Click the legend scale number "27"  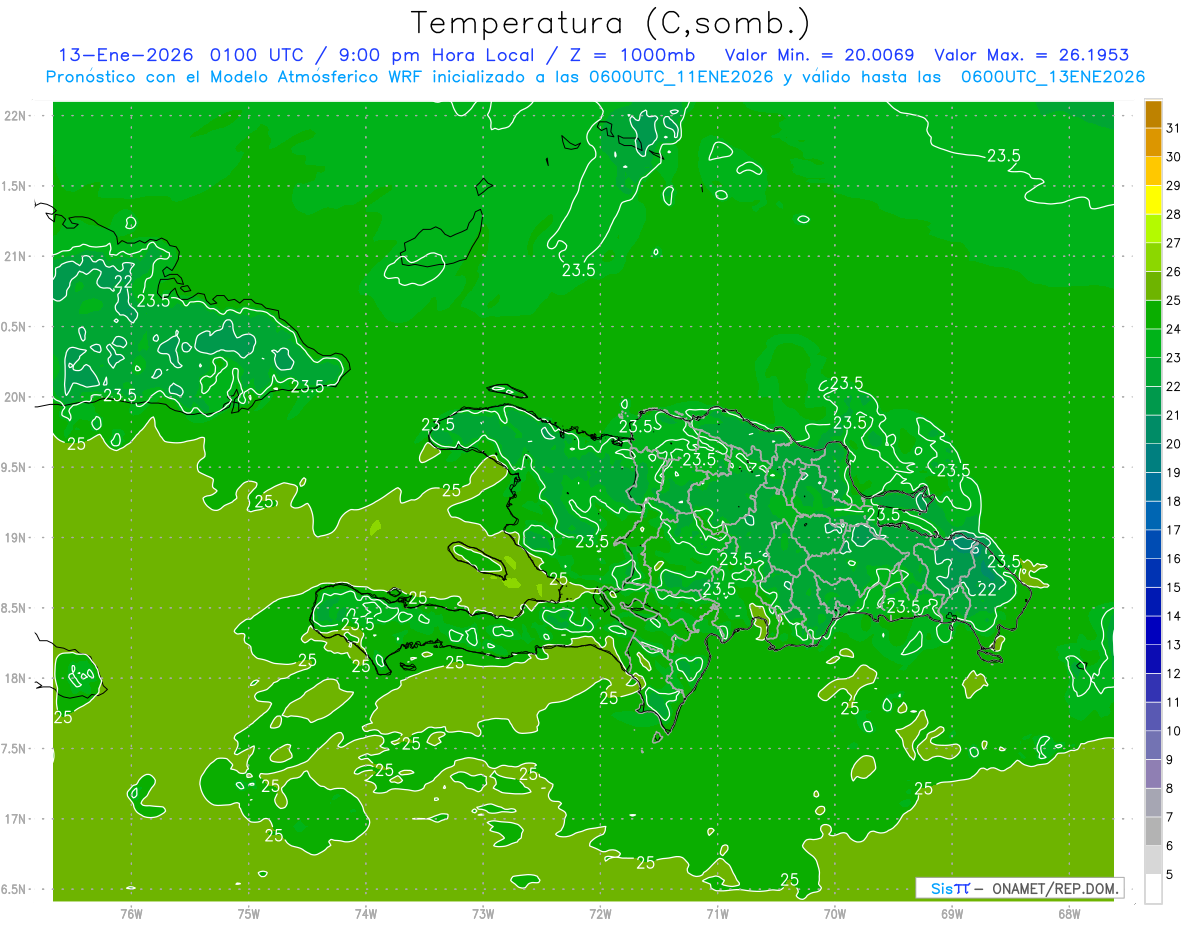pyautogui.click(x=1173, y=243)
